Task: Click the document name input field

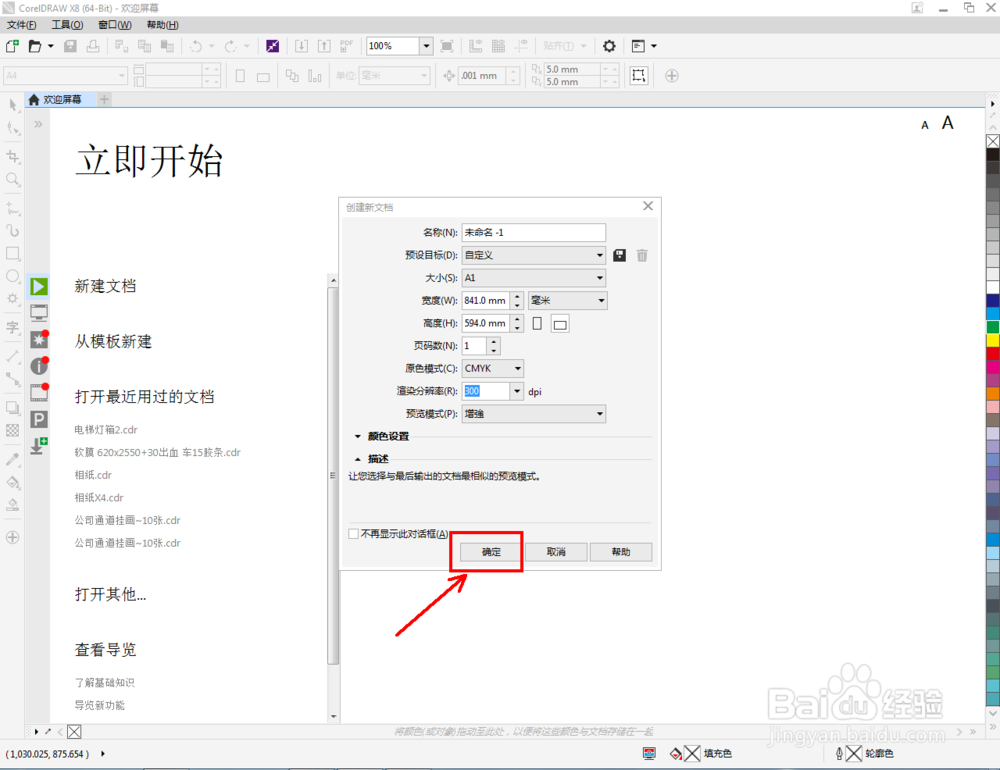Action: click(534, 232)
